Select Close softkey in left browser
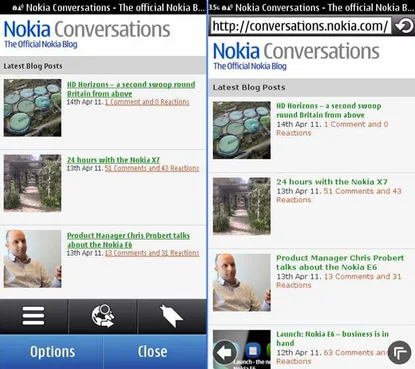The image size is (415, 369). (x=153, y=352)
